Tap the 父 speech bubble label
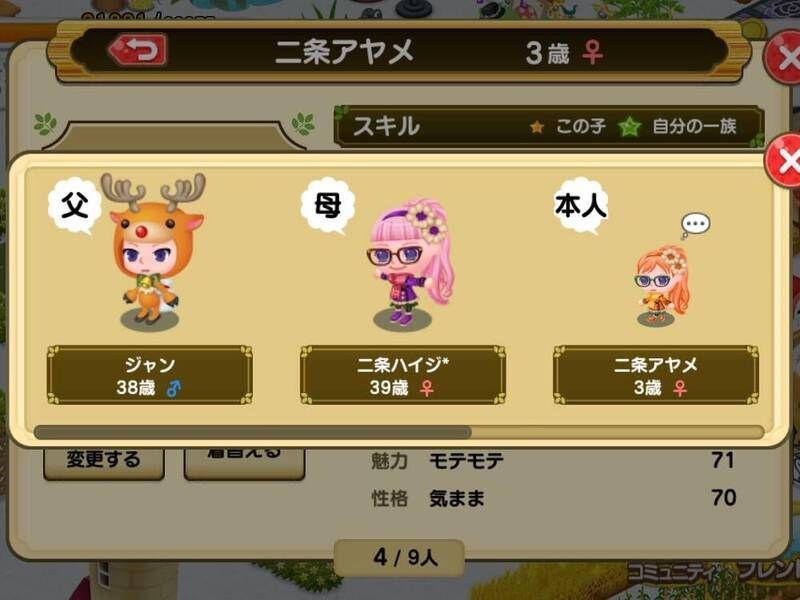Viewport: 800px width, 600px height. pos(74,206)
